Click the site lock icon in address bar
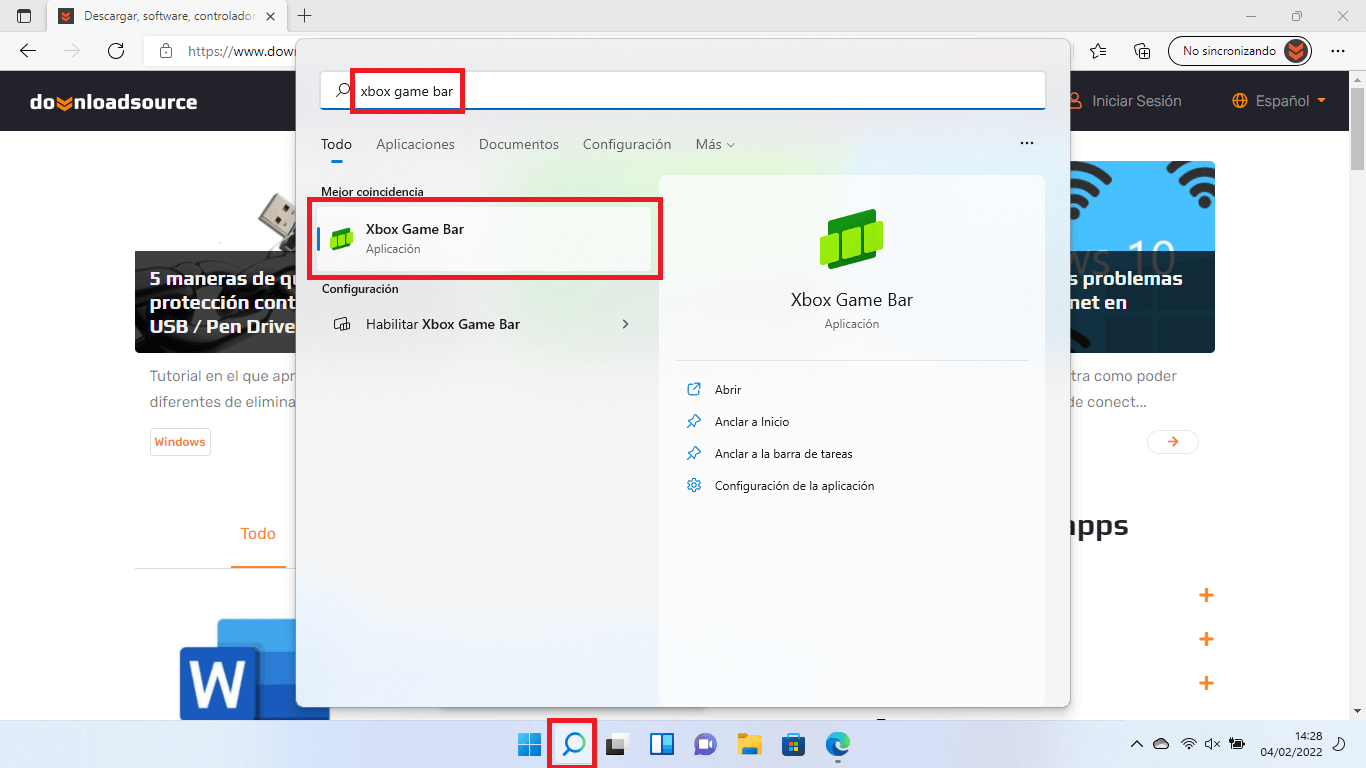The height and width of the screenshot is (768, 1366). pyautogui.click(x=166, y=50)
